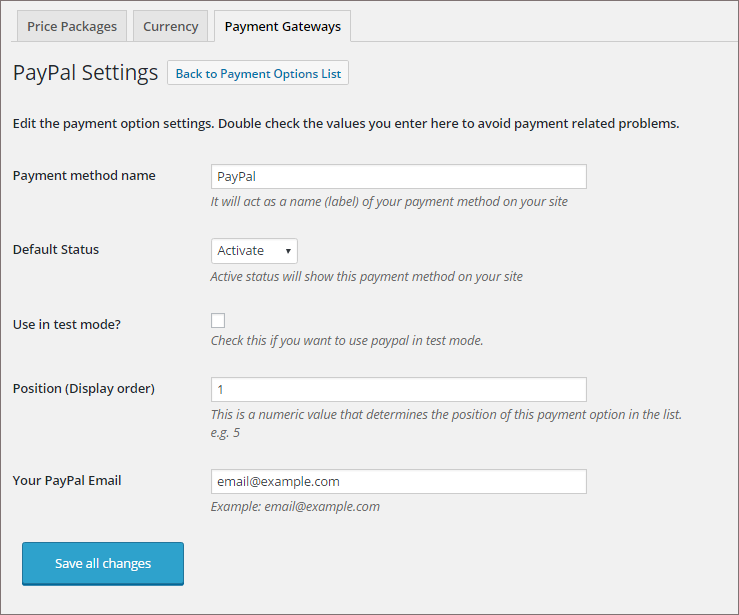Select the Payment Gateways tab
The width and height of the screenshot is (739, 615).
click(282, 26)
